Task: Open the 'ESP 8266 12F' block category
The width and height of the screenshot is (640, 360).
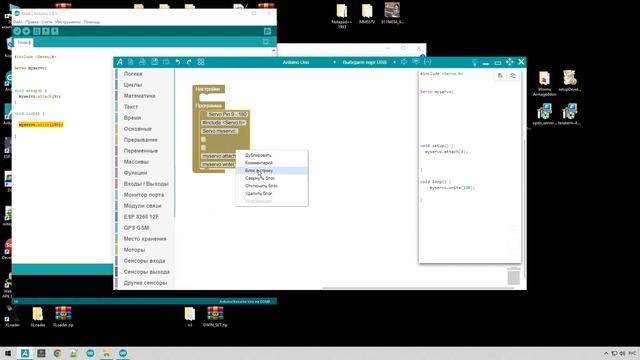Action: tap(144, 217)
